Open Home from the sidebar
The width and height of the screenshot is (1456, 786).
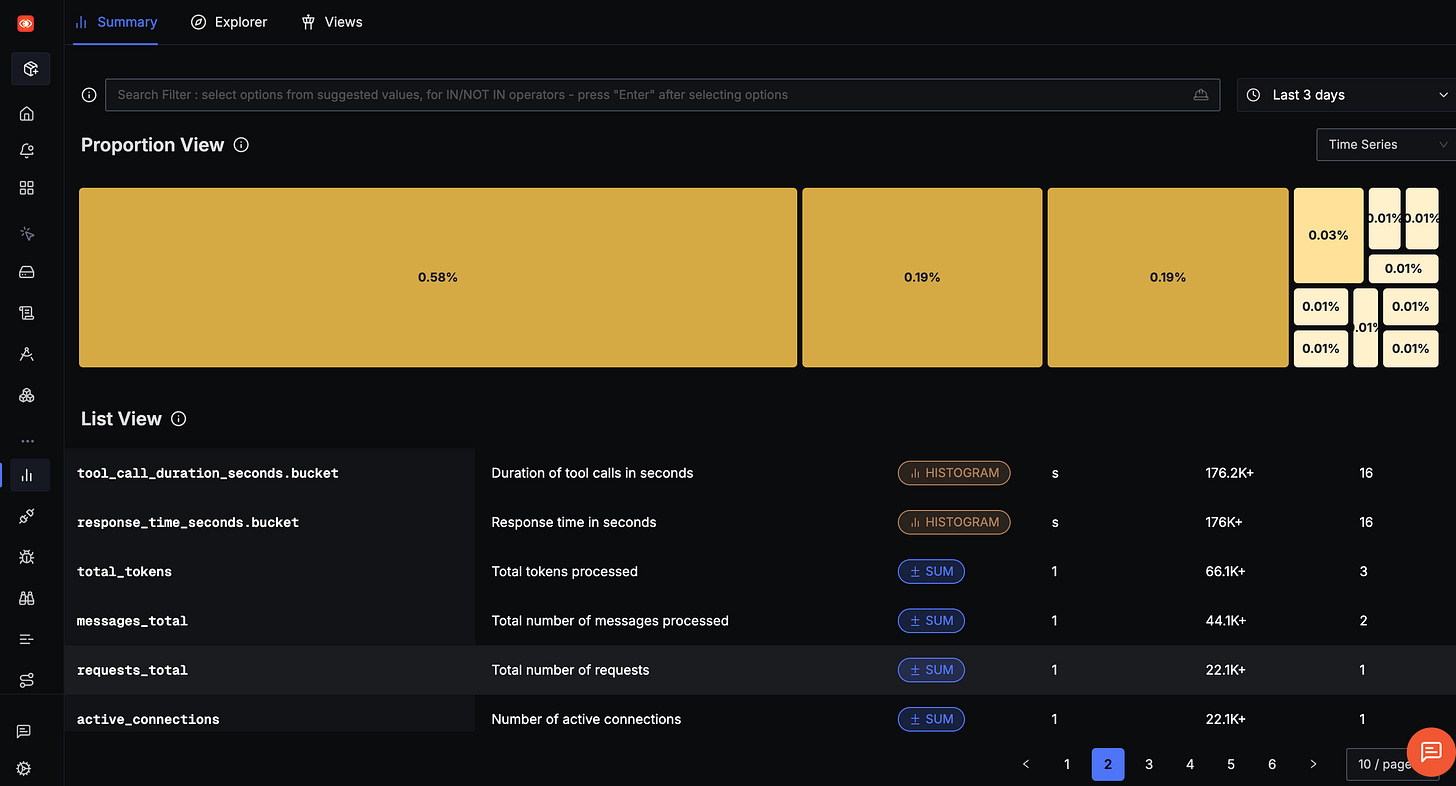pyautogui.click(x=27, y=113)
